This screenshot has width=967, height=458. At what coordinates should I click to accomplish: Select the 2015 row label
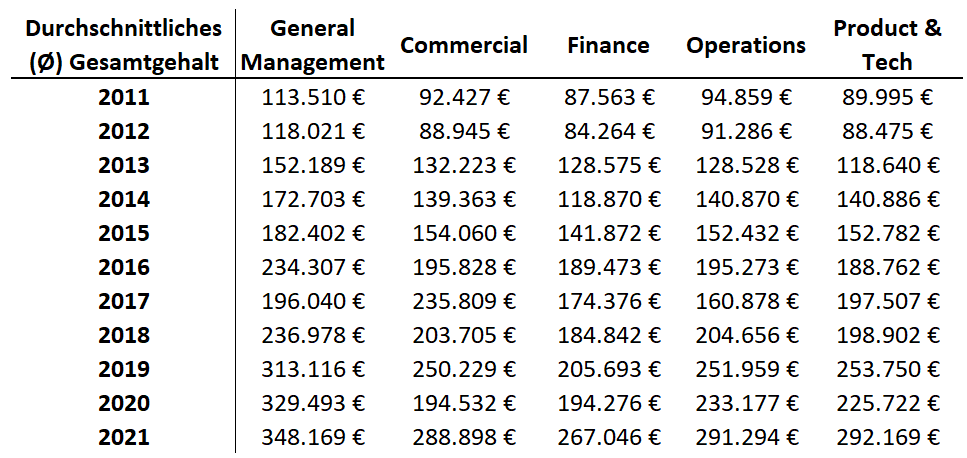(123, 234)
